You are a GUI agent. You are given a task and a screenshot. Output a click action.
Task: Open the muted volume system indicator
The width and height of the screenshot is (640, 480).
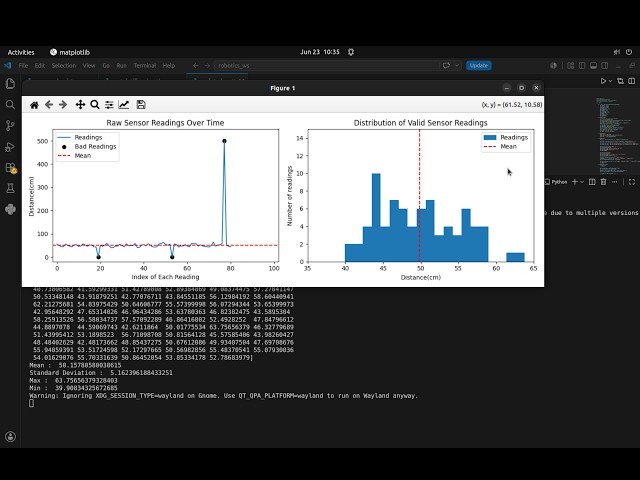[617, 52]
